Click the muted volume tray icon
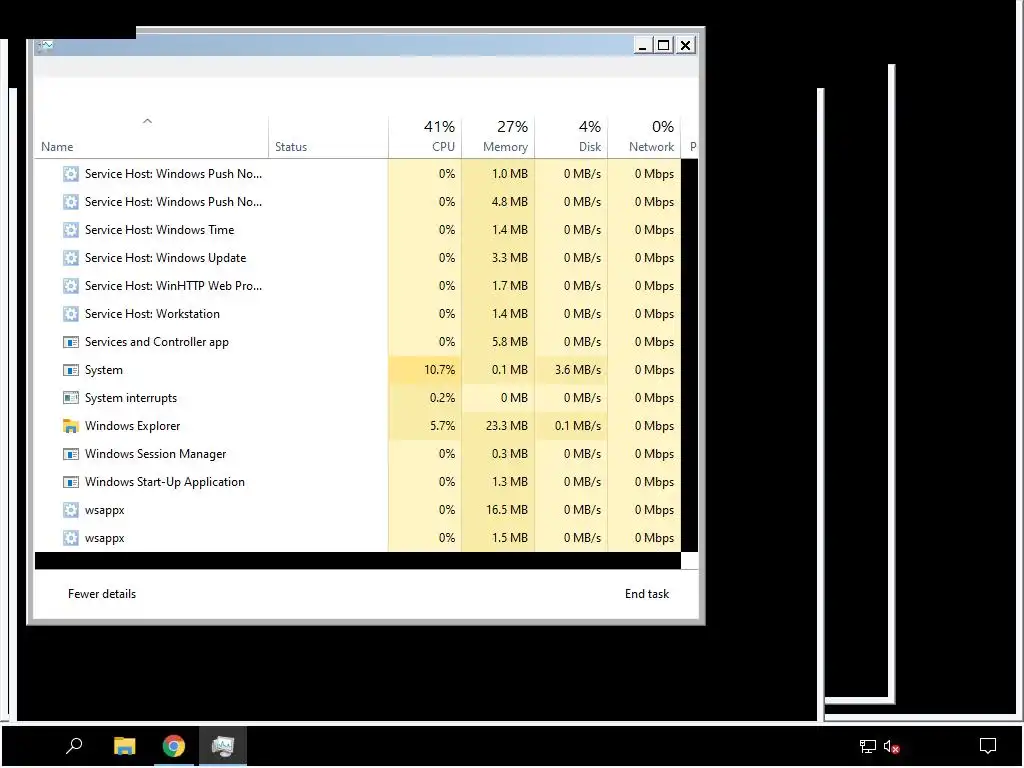Viewport: 1024px width, 768px height. pos(891,746)
